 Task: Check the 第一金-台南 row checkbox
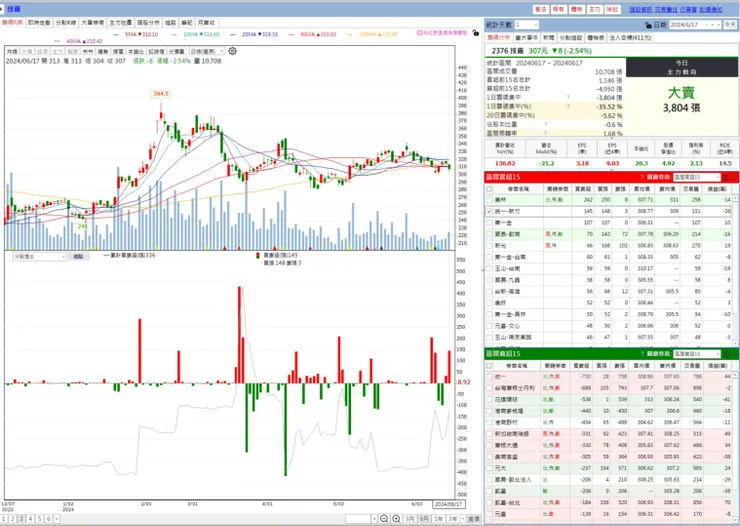(x=489, y=257)
